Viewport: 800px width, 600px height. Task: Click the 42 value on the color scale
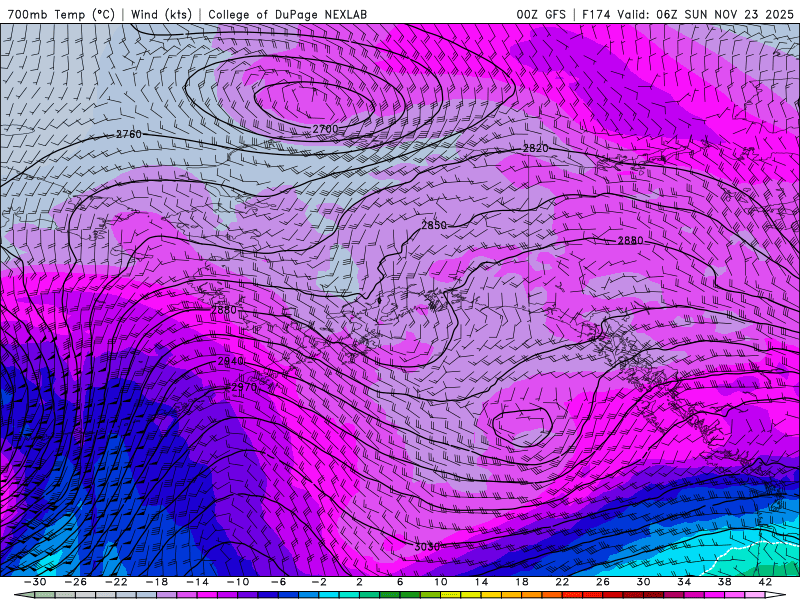(x=764, y=582)
